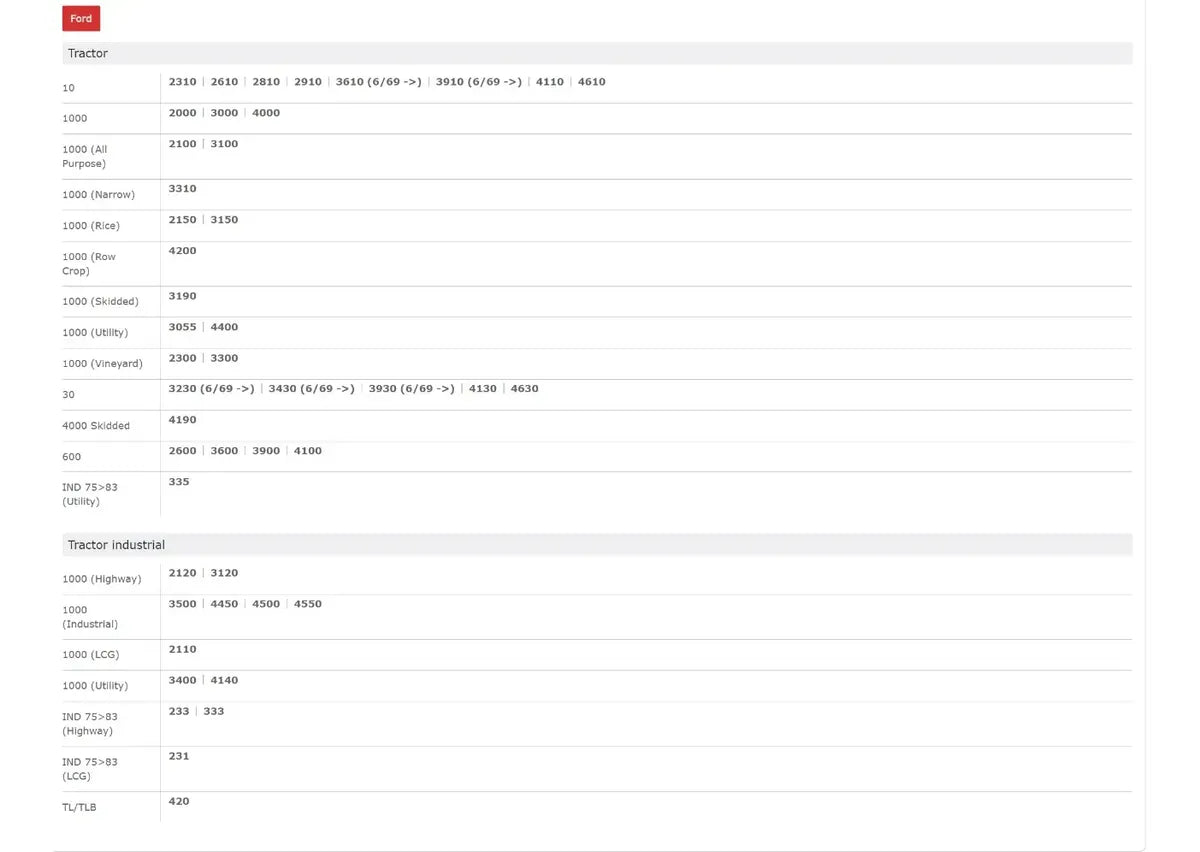Select 3430 (6/69 ->) model

pyautogui.click(x=312, y=389)
